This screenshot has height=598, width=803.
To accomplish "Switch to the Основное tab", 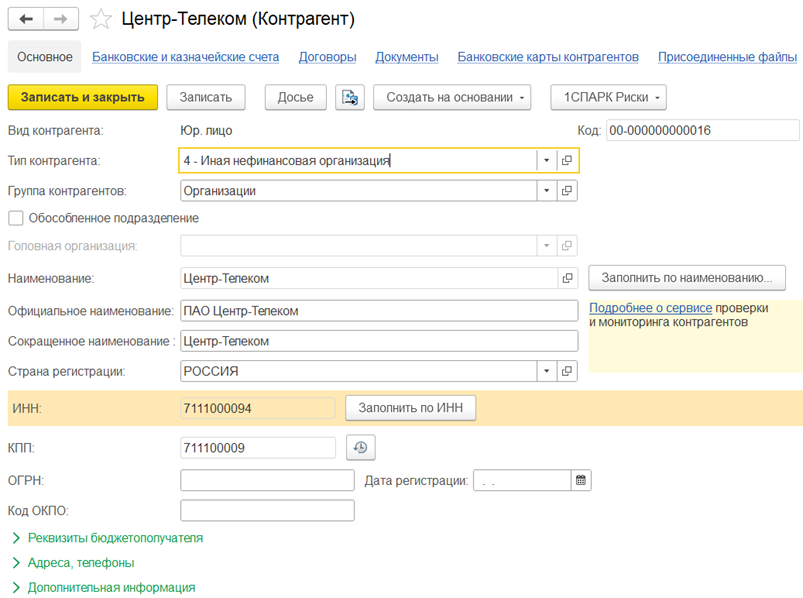I will coord(45,57).
